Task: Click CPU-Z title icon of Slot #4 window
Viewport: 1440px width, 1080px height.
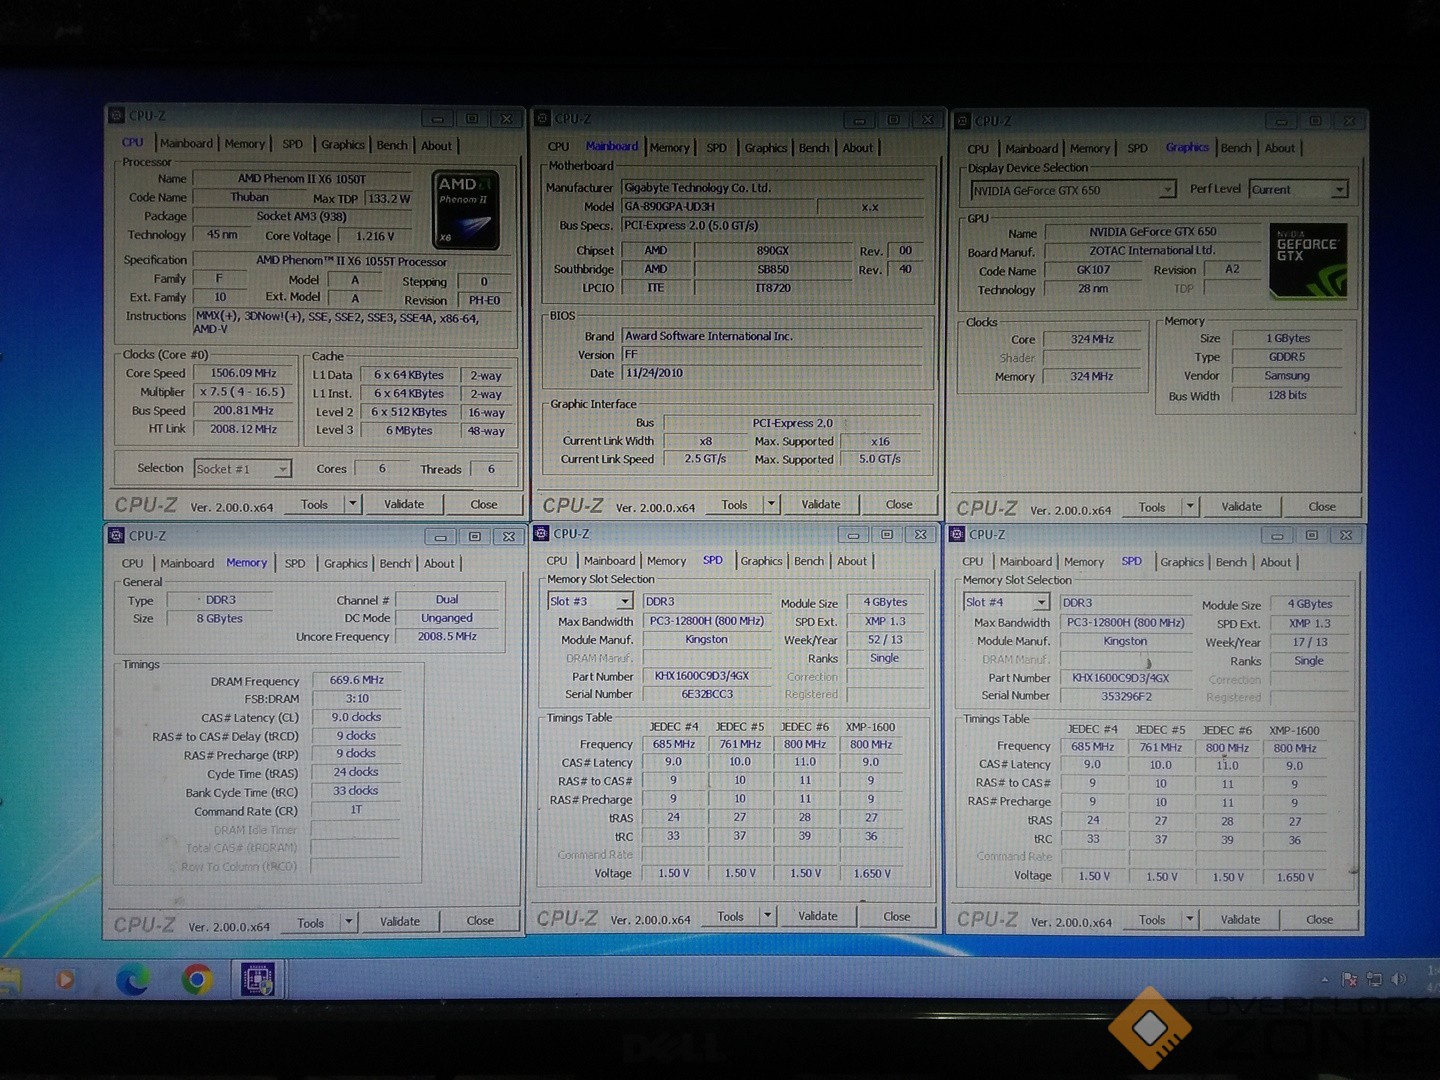Action: [x=957, y=535]
